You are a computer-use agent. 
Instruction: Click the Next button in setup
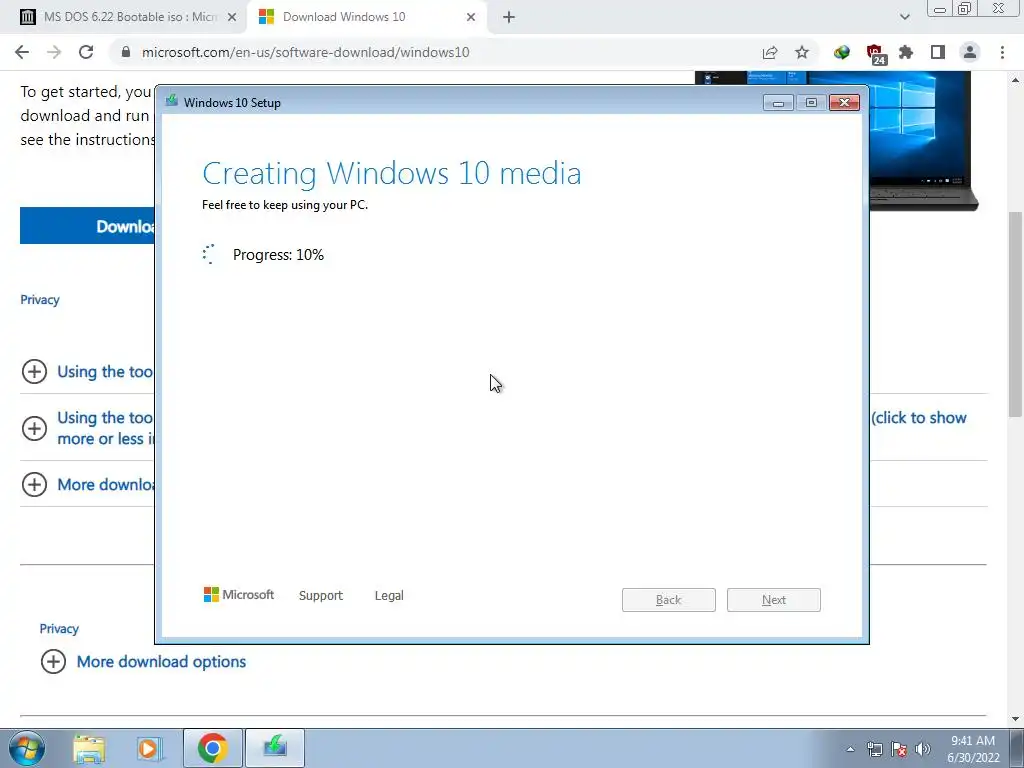click(x=774, y=600)
